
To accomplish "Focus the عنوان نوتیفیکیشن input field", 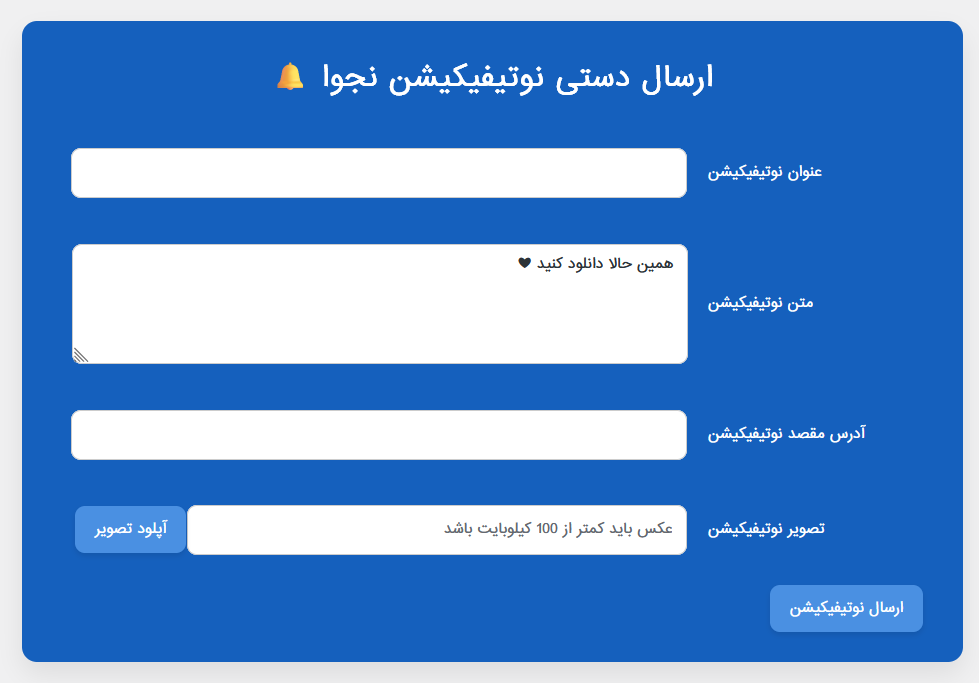I will coord(379,173).
